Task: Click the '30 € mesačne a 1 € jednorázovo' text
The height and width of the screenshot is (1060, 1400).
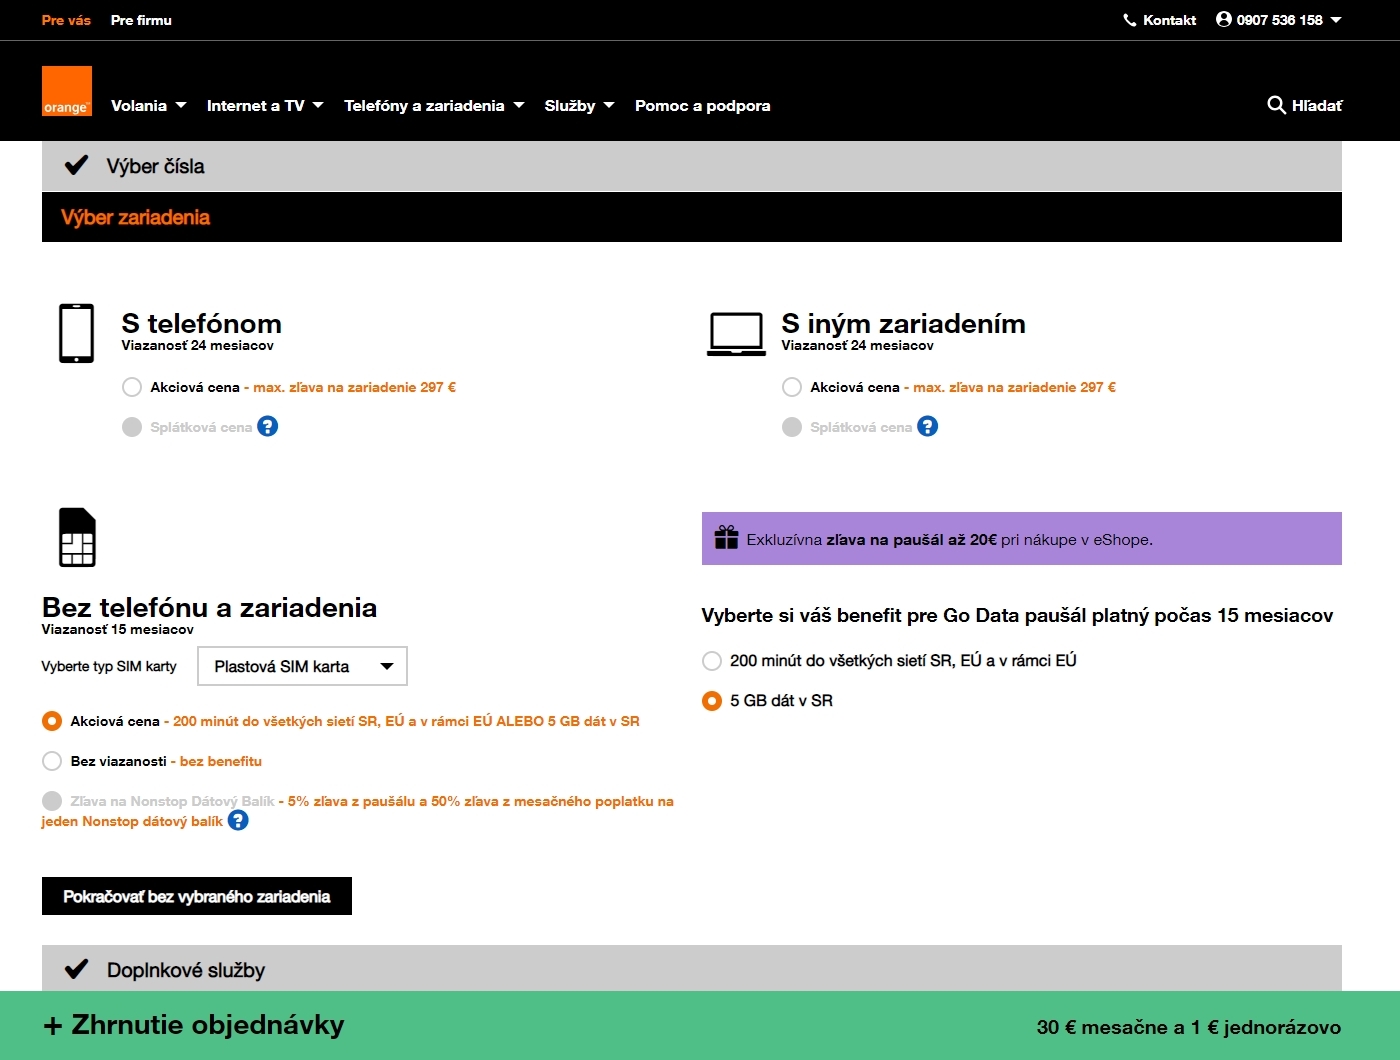Action: click(1189, 1027)
